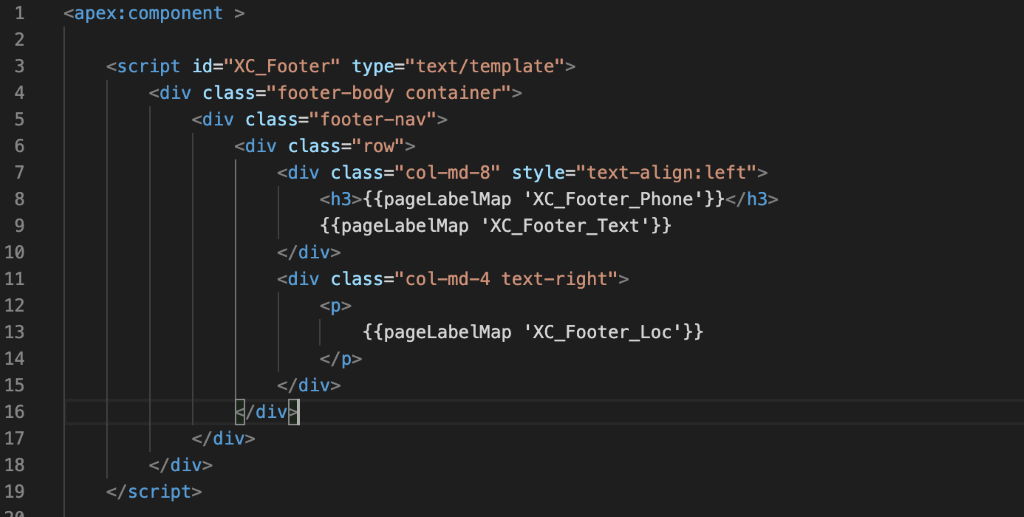Click line number 1 in gutter
Image resolution: width=1024 pixels, height=517 pixels.
point(19,13)
